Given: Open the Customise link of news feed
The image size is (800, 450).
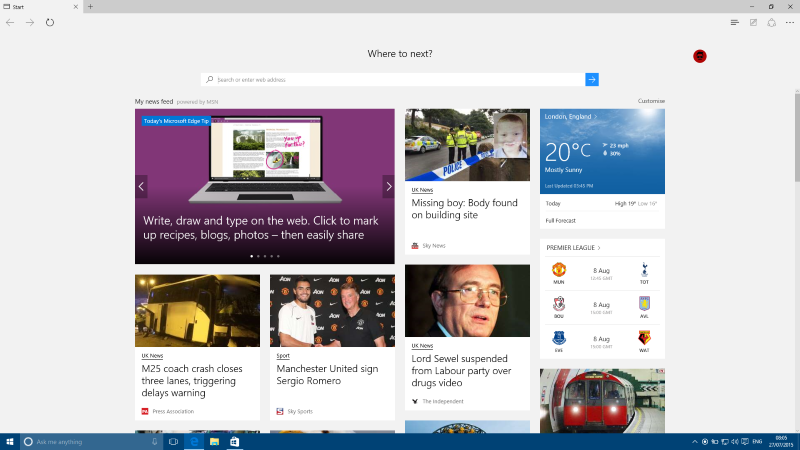Looking at the screenshot, I should click(651, 101).
